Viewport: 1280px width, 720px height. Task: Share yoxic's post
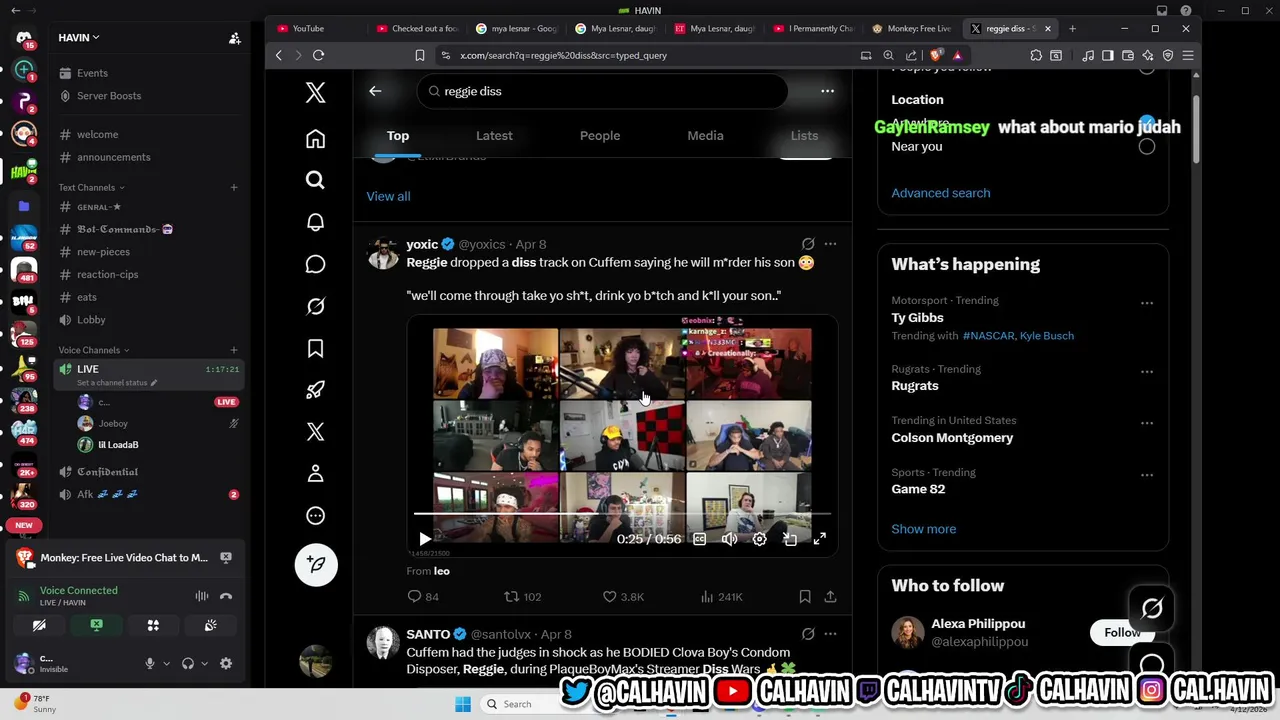pos(830,597)
